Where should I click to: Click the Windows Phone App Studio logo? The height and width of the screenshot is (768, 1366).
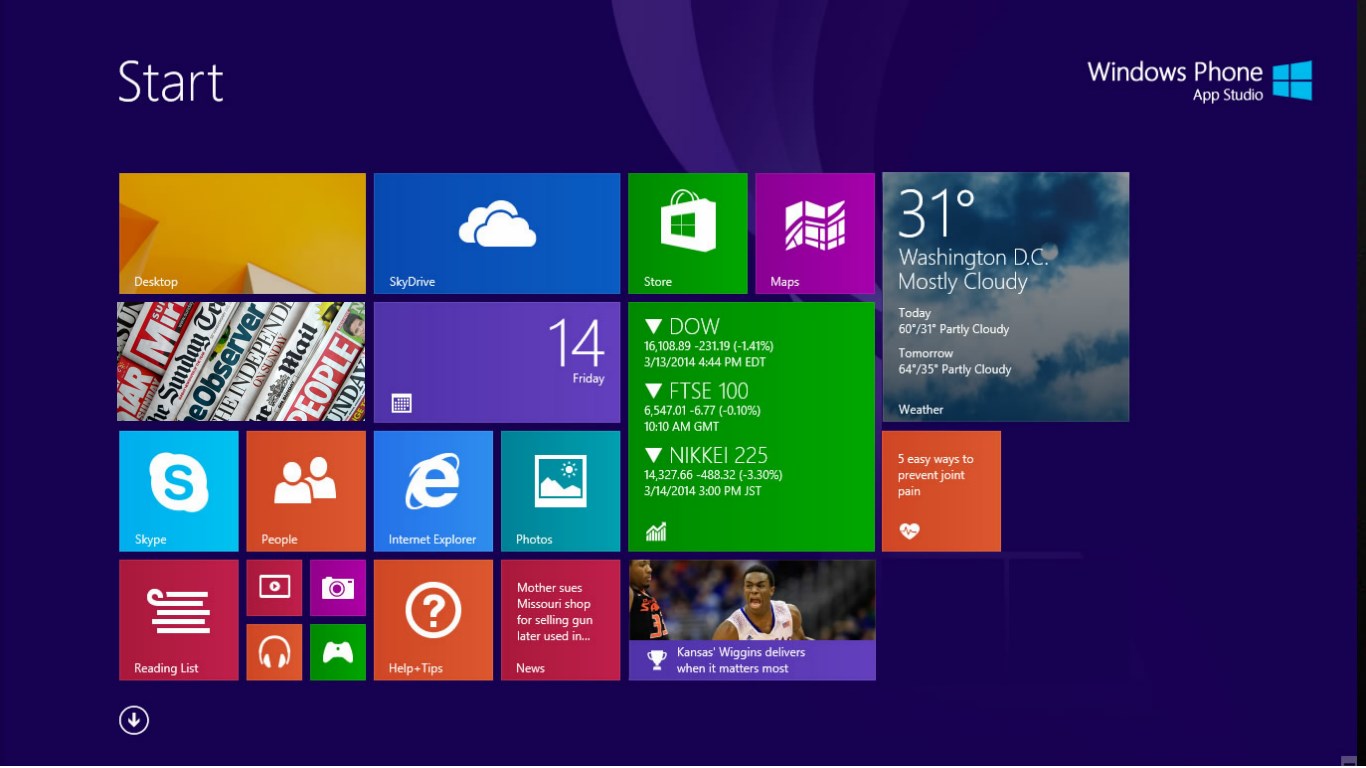tap(1200, 81)
